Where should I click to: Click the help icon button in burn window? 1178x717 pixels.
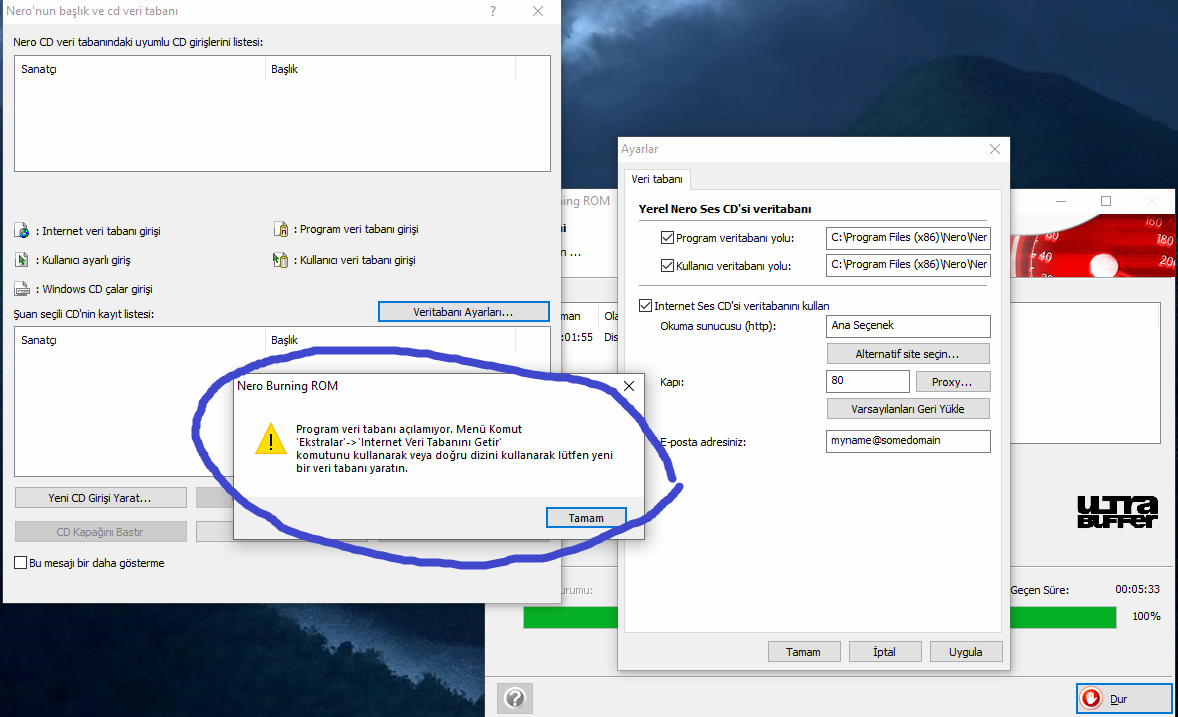click(515, 698)
